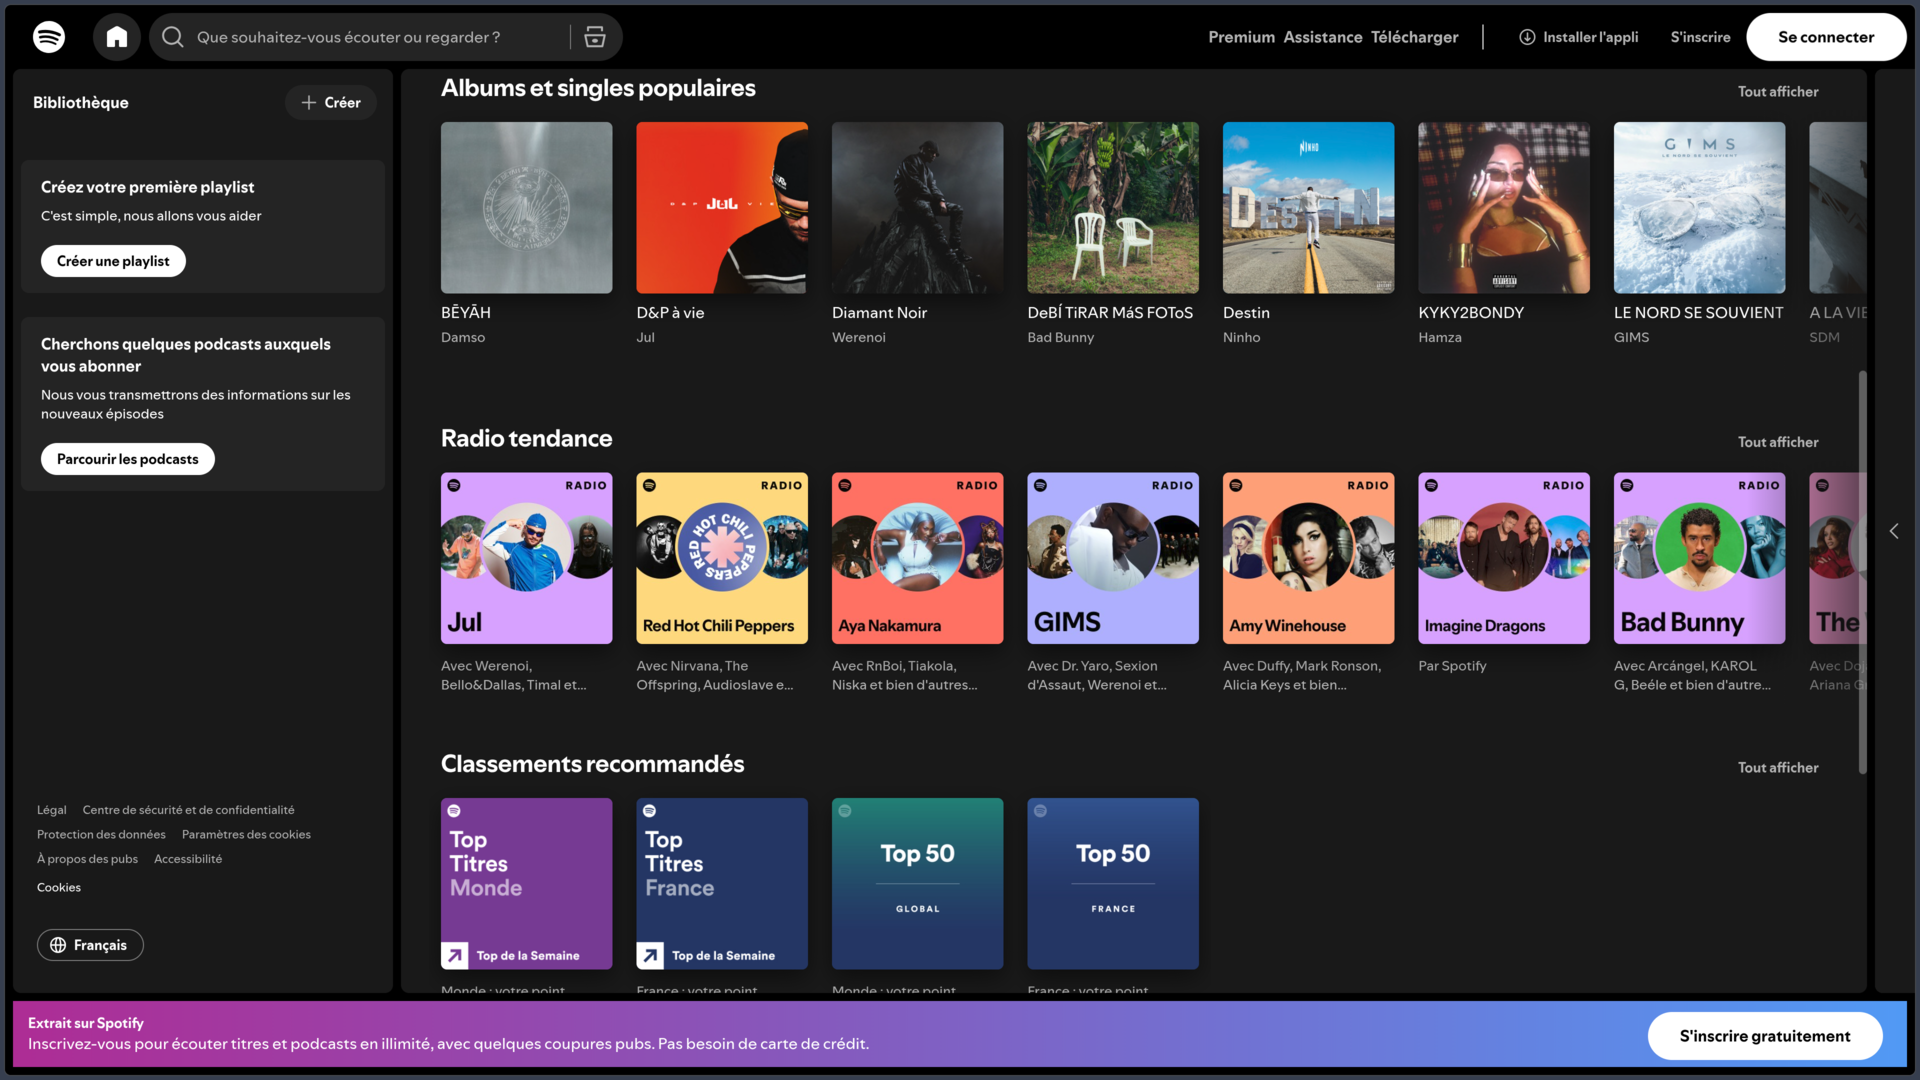
Task: Open Imagine Dragons radio card
Action: pos(1504,558)
